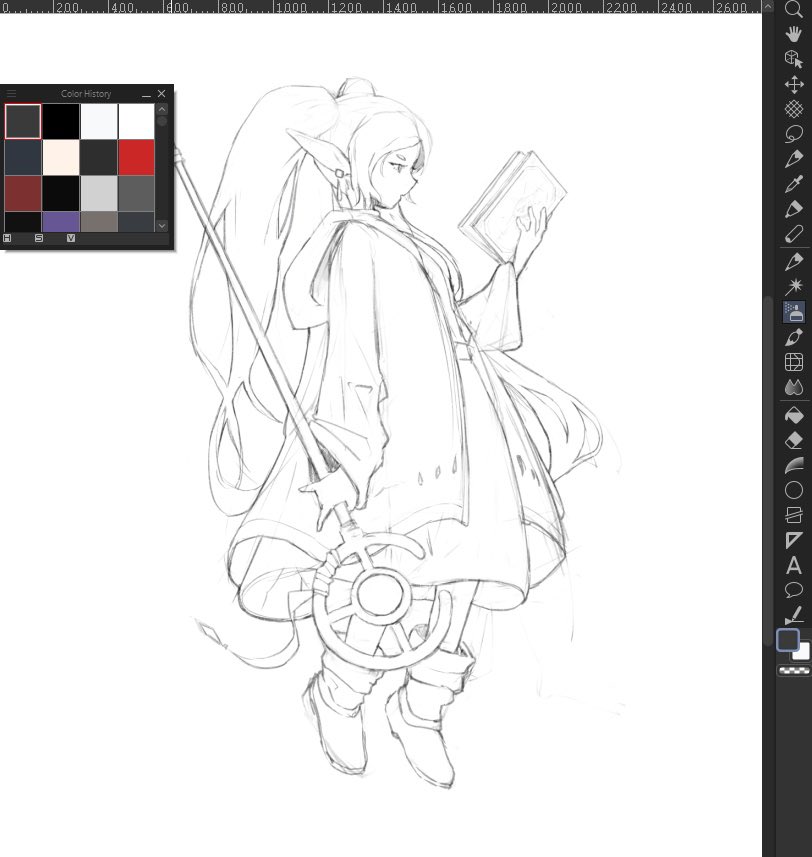812x857 pixels.
Task: Click the V value label in Color History
Action: point(70,238)
